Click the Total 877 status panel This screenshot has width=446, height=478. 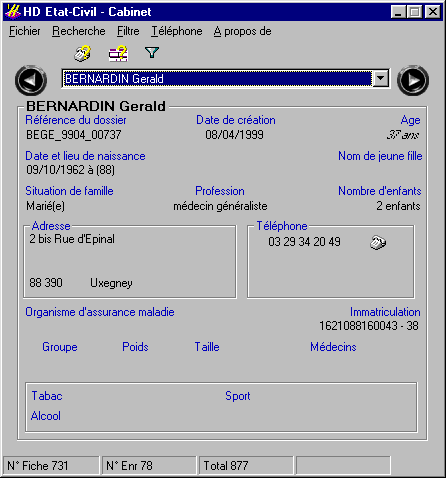click(x=246, y=465)
